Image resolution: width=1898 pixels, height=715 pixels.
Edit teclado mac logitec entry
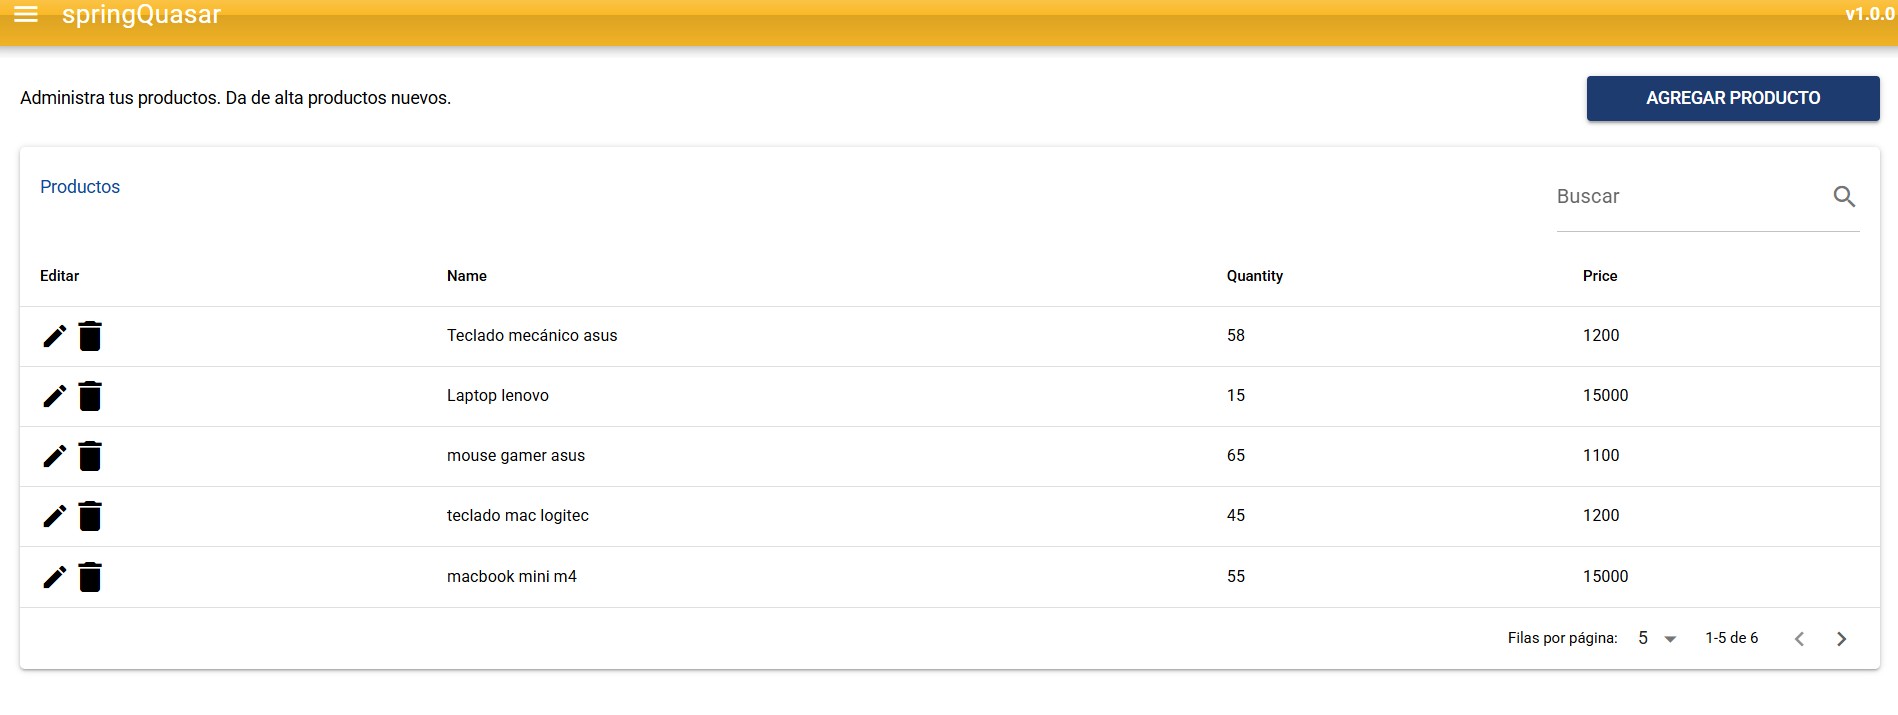(x=55, y=516)
